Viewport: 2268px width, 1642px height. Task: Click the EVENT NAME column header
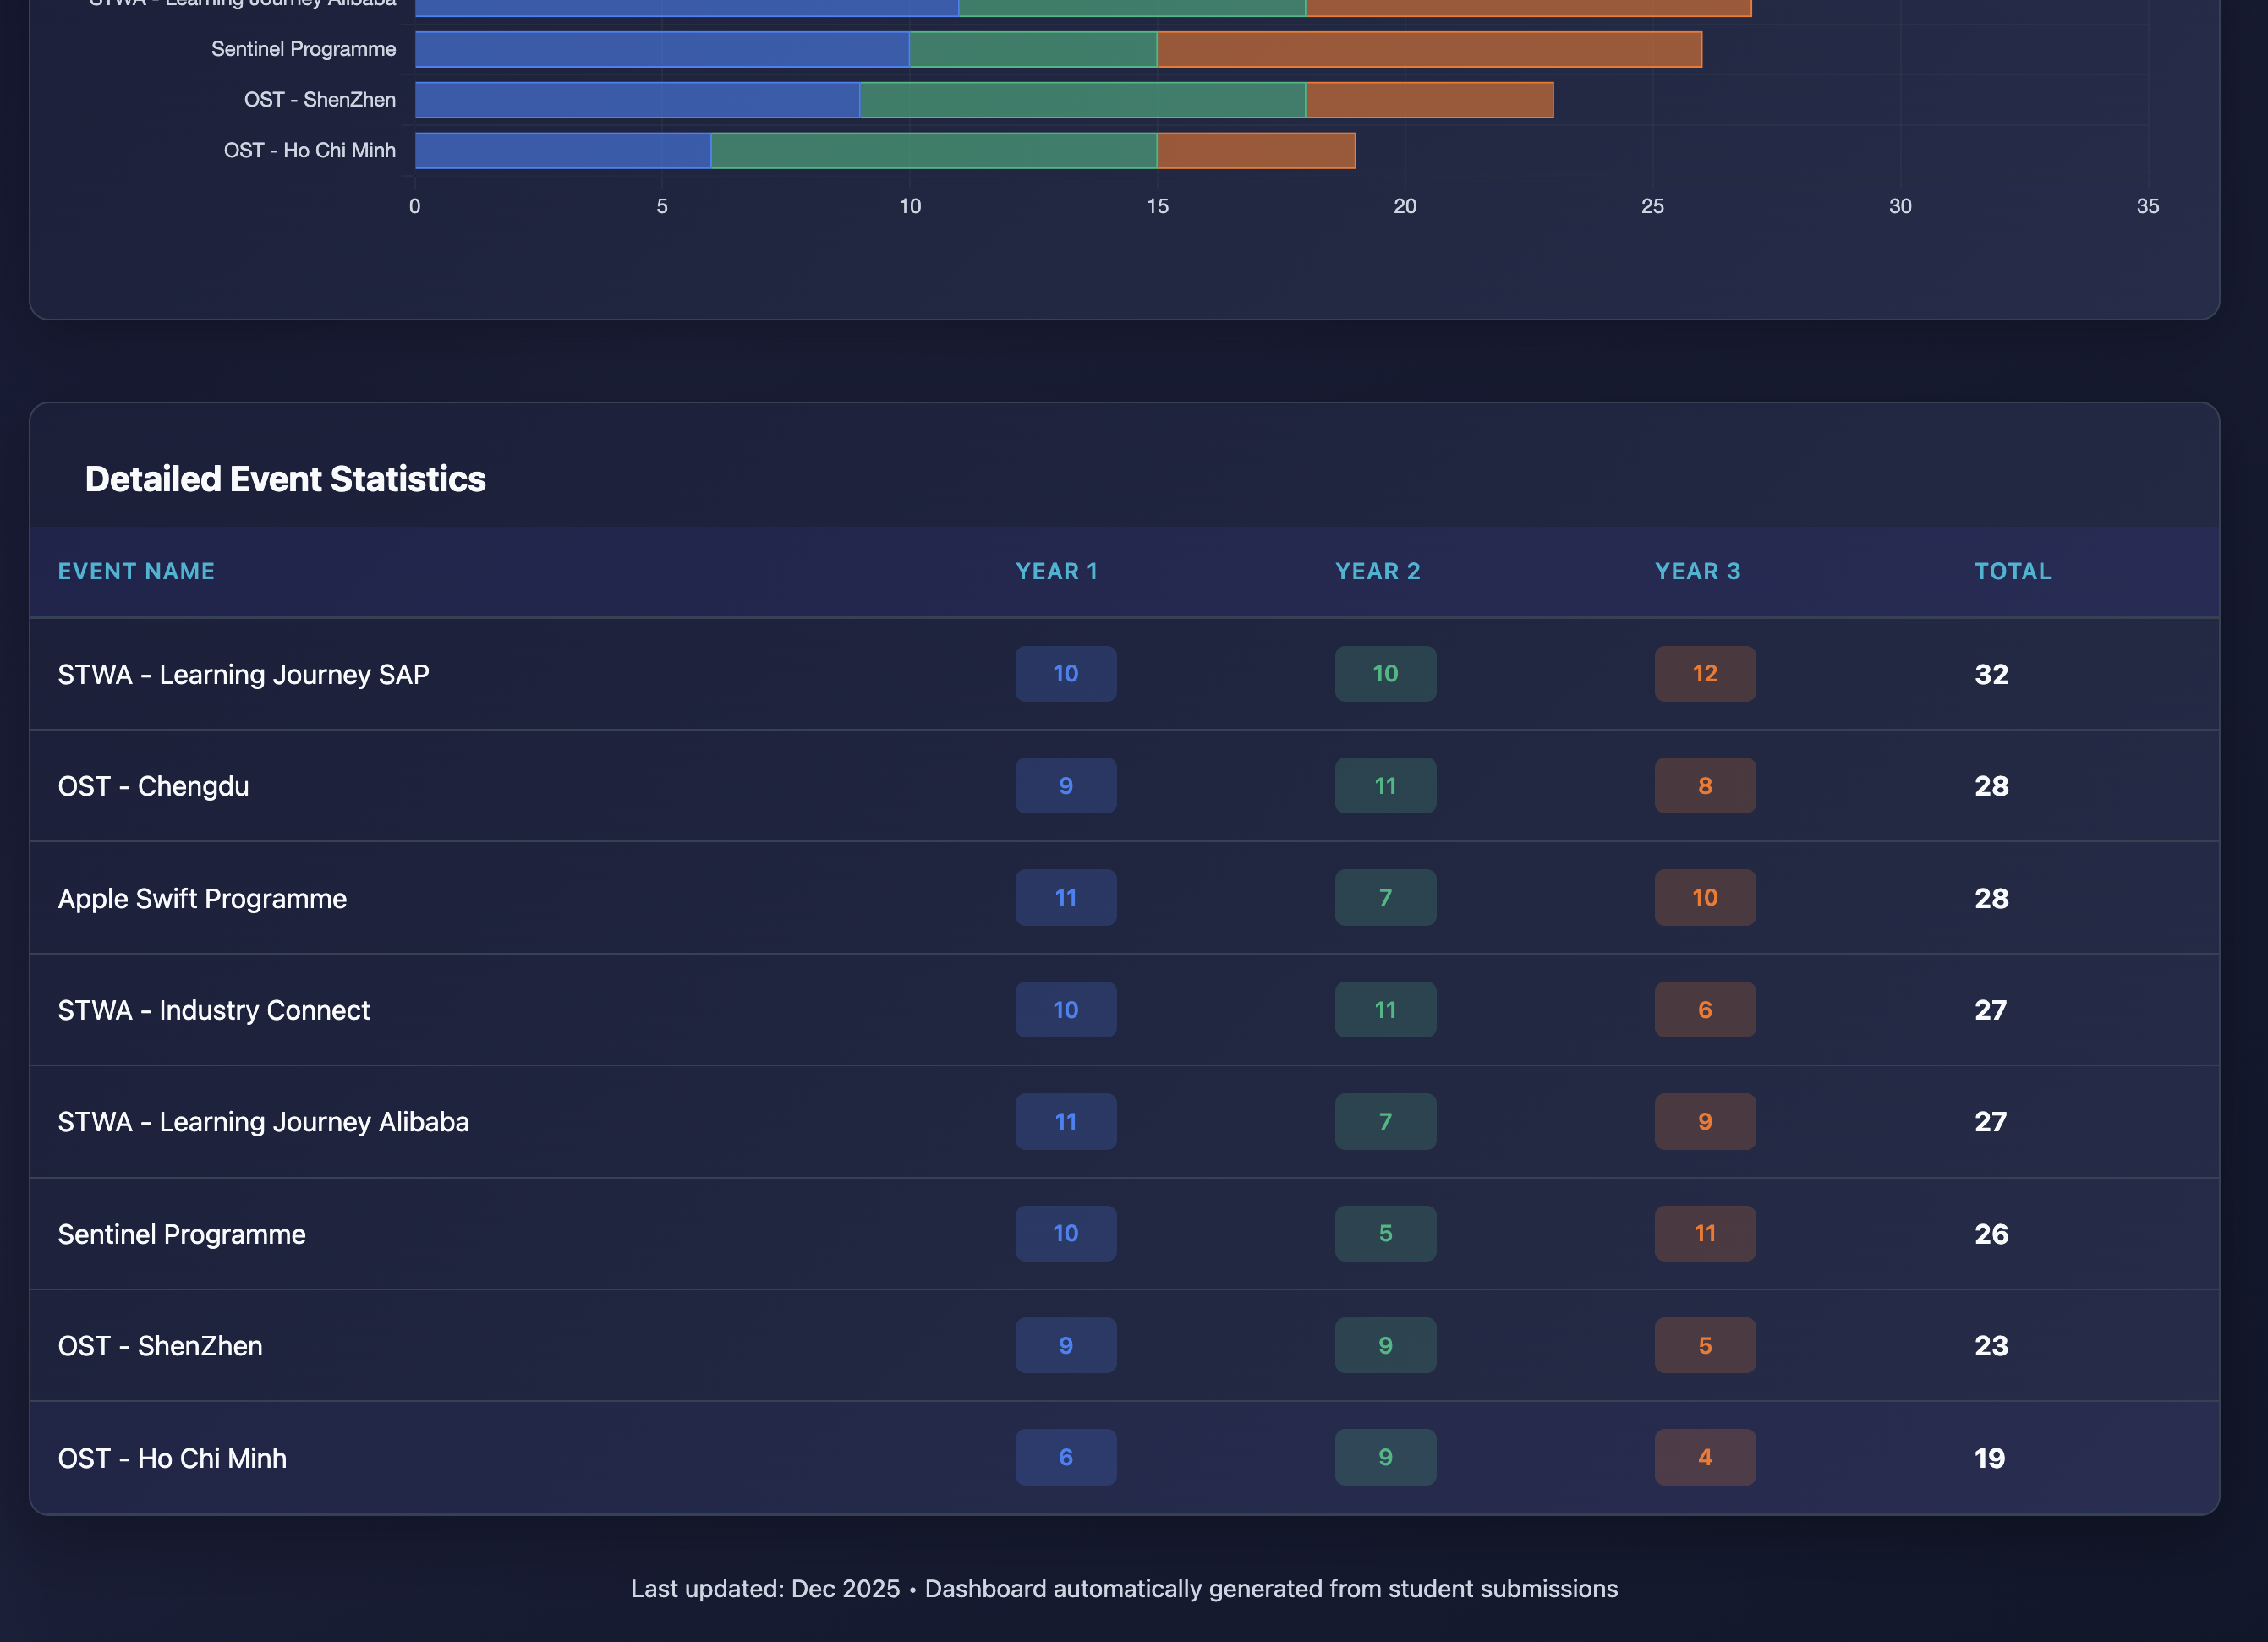pos(136,571)
